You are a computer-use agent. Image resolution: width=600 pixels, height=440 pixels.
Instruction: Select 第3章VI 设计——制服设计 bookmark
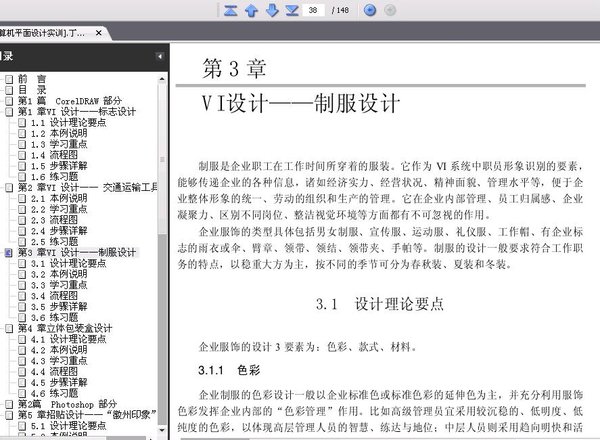77,253
